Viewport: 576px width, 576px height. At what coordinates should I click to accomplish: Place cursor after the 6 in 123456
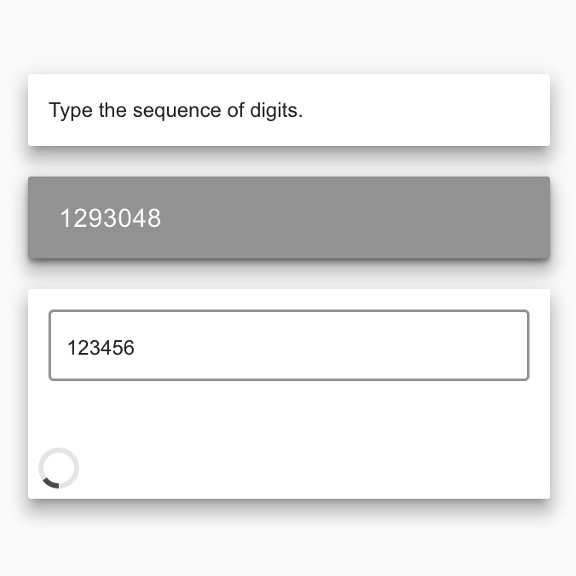point(136,348)
